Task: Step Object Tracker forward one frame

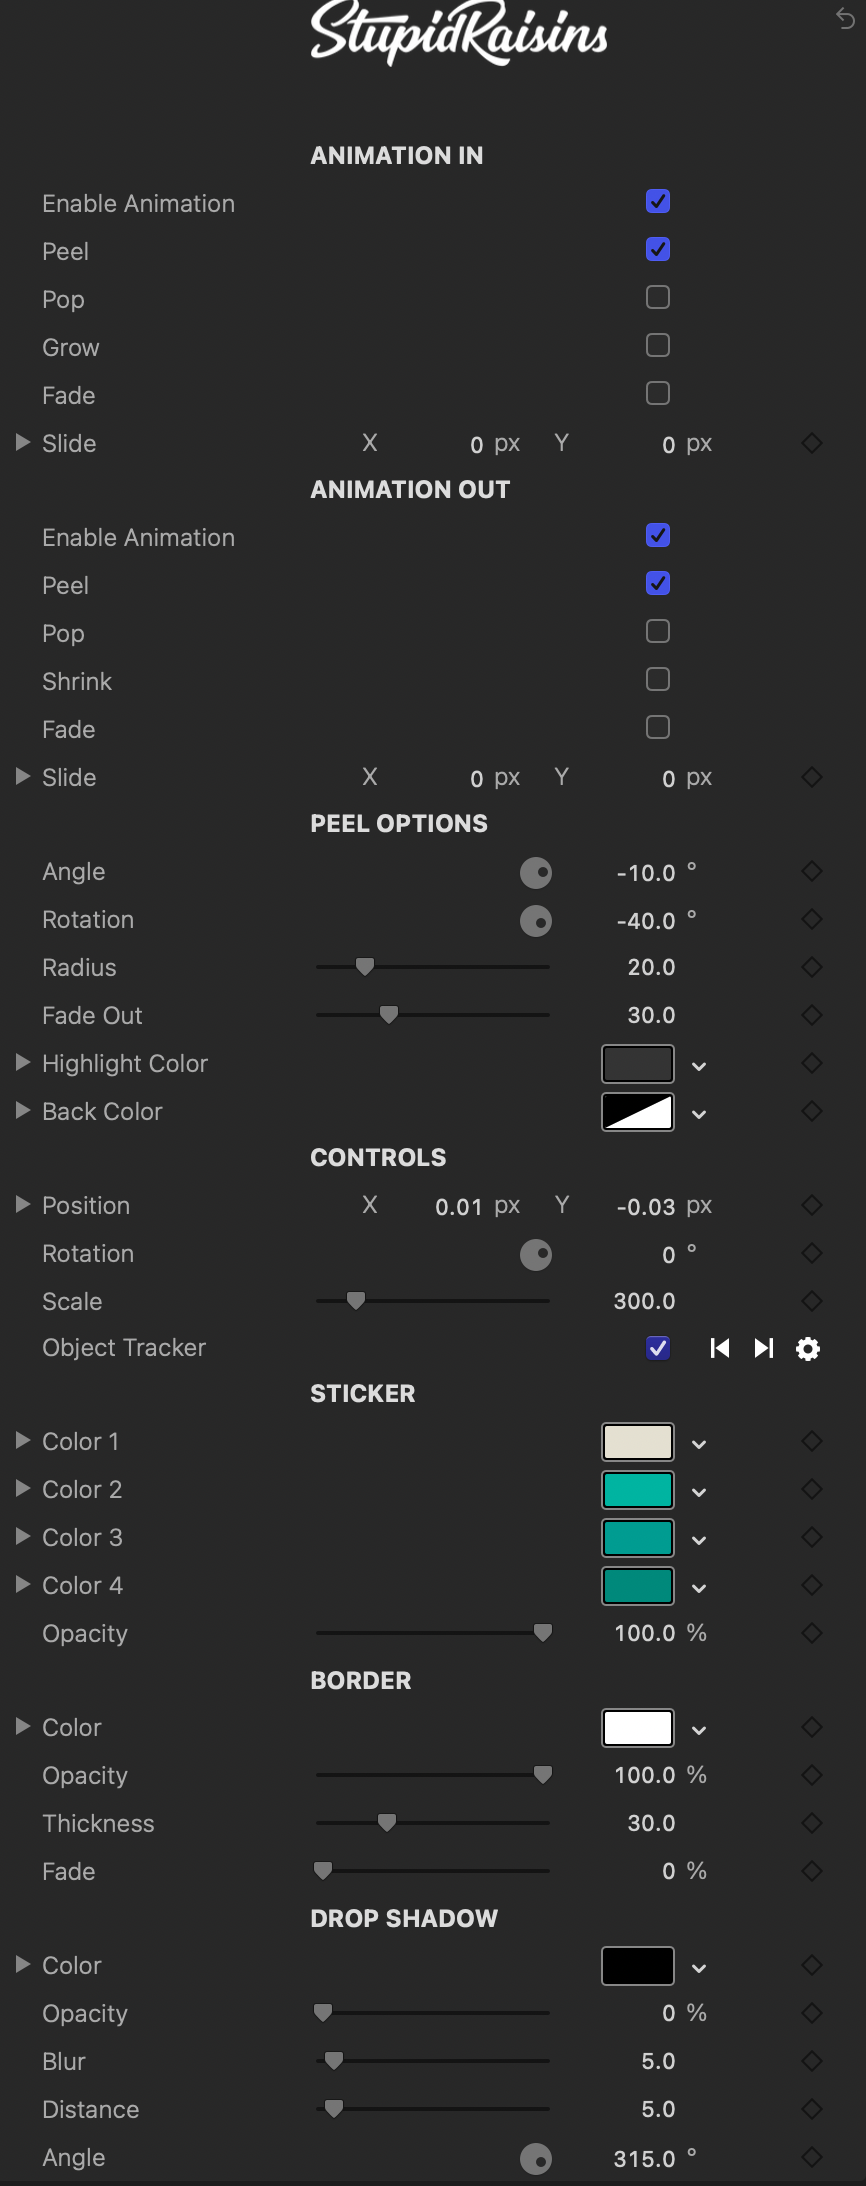Action: tap(764, 1349)
